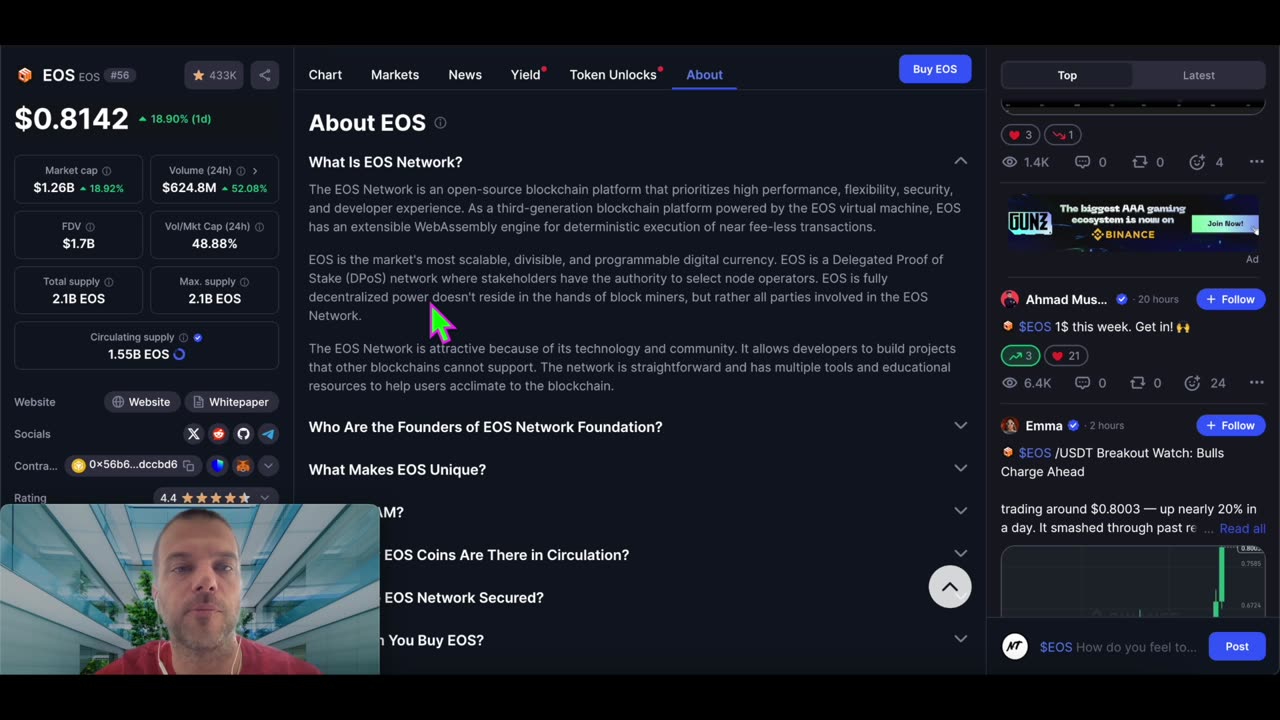
Task: Follow Emma user
Action: click(1230, 425)
